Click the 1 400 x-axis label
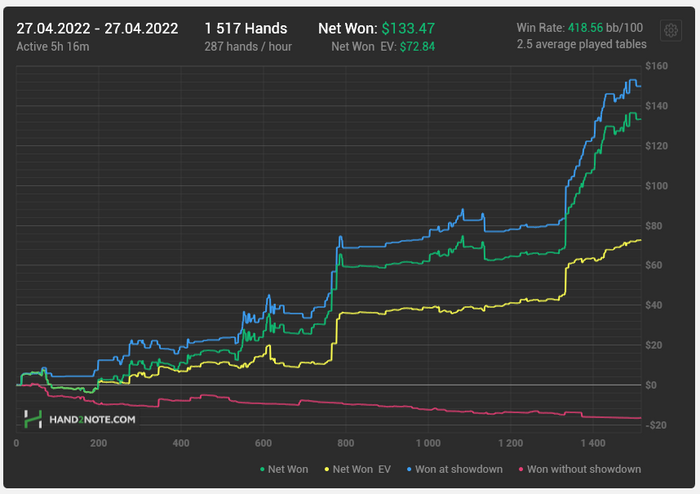 tap(593, 443)
